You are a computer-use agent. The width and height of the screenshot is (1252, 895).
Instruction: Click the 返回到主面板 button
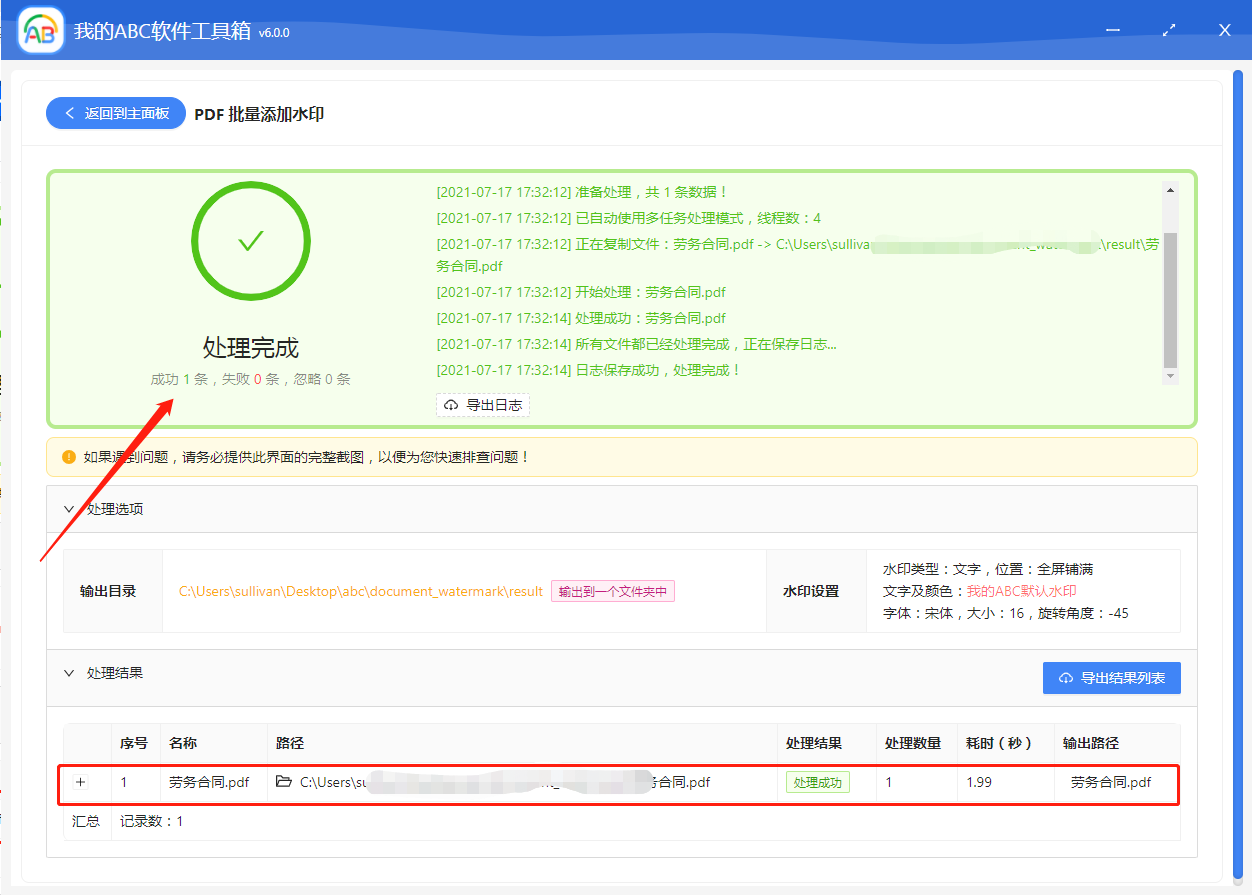click(115, 113)
